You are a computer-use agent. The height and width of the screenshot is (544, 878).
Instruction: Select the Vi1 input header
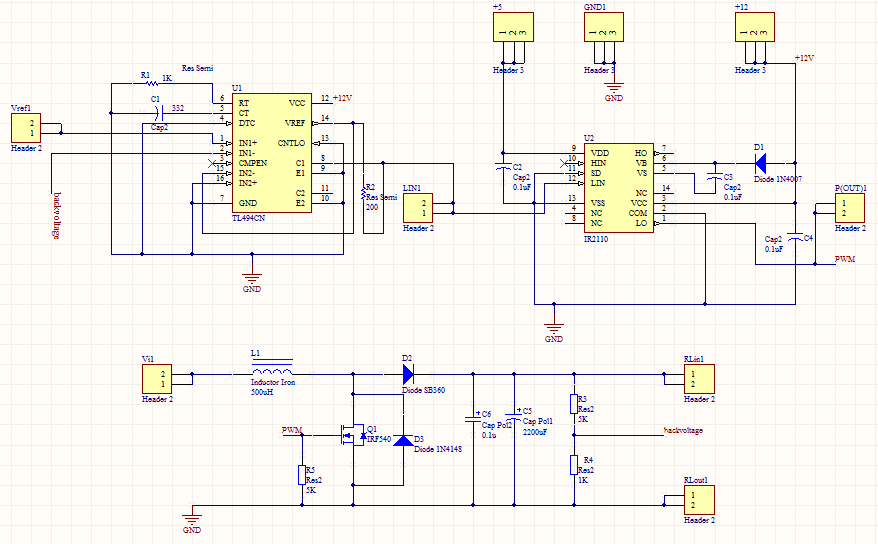[x=158, y=379]
